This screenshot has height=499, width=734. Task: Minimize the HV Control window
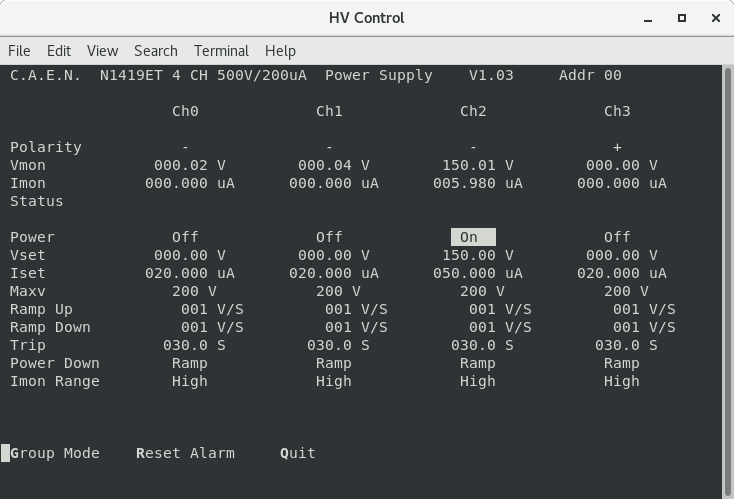coord(648,18)
